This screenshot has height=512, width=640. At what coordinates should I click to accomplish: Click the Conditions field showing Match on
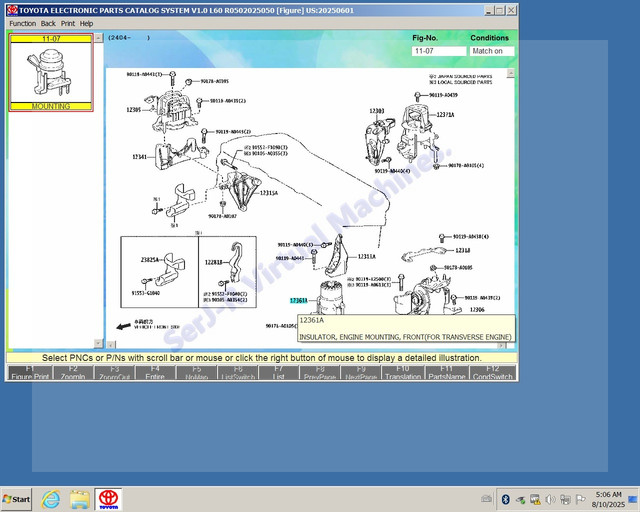pos(492,51)
